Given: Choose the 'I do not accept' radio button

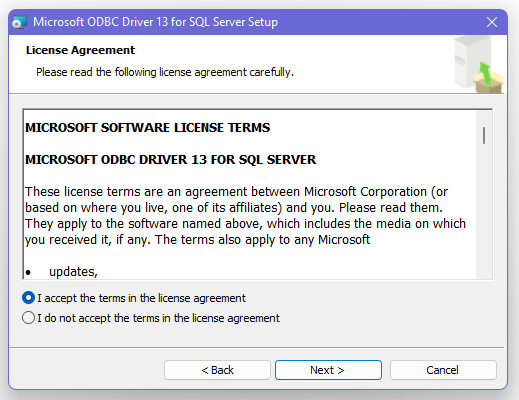Looking at the screenshot, I should tap(28, 318).
